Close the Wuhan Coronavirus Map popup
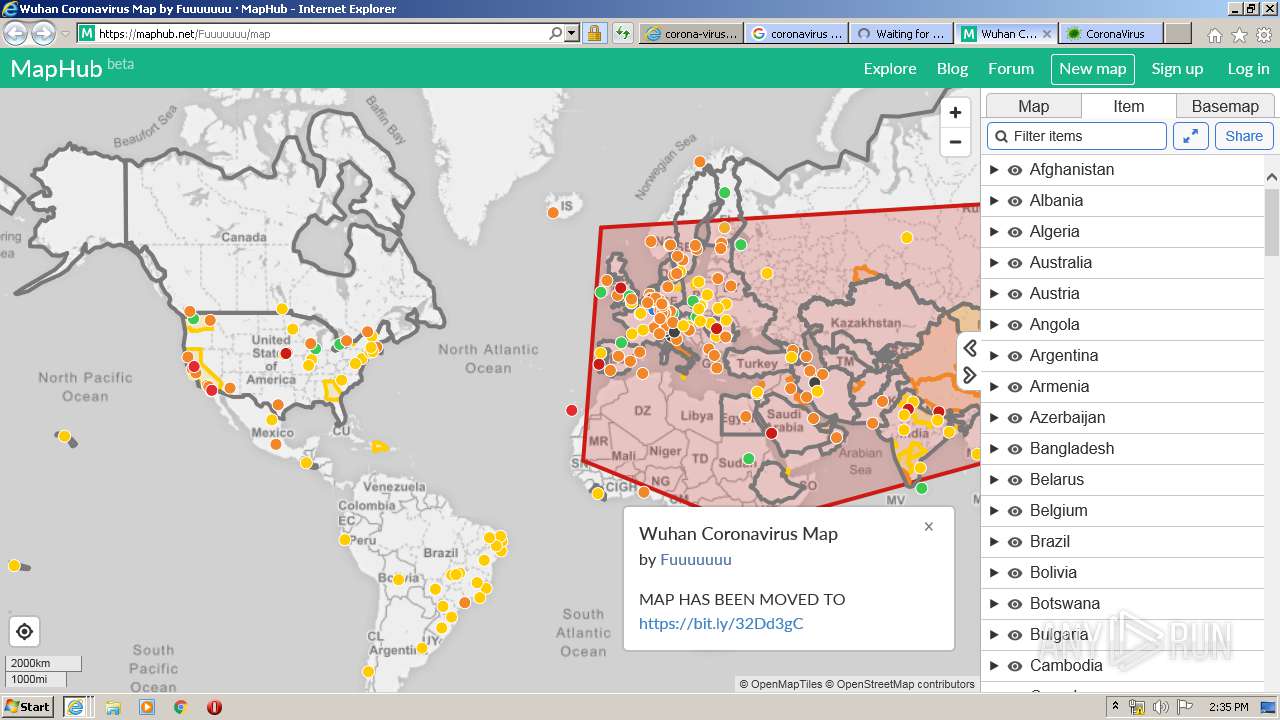The width and height of the screenshot is (1280, 720). coord(929,527)
